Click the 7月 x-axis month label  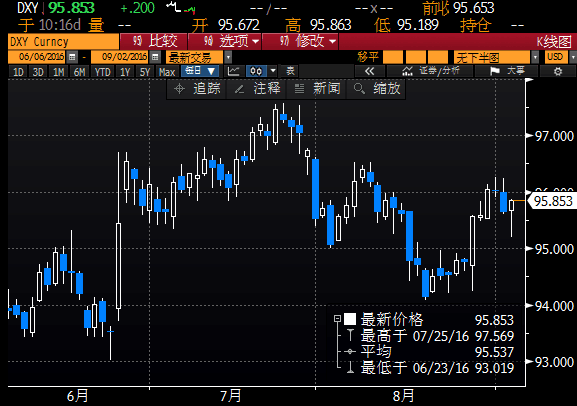coord(231,396)
